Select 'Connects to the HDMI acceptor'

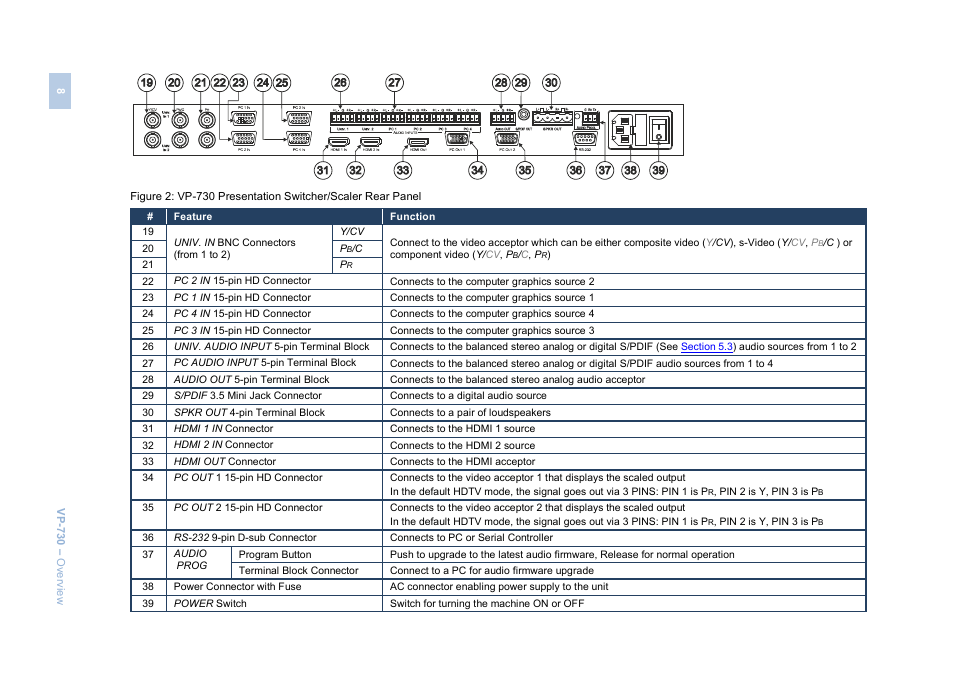point(462,462)
